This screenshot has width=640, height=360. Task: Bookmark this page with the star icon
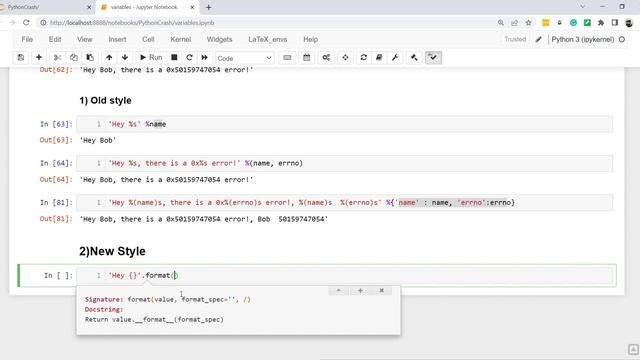pyautogui.click(x=529, y=23)
